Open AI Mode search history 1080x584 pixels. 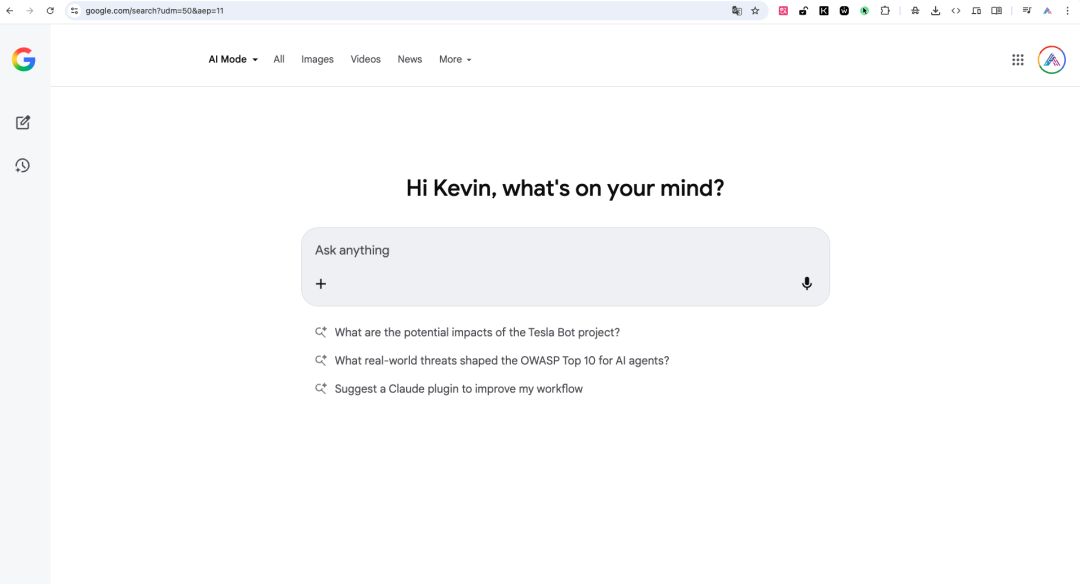tap(23, 166)
